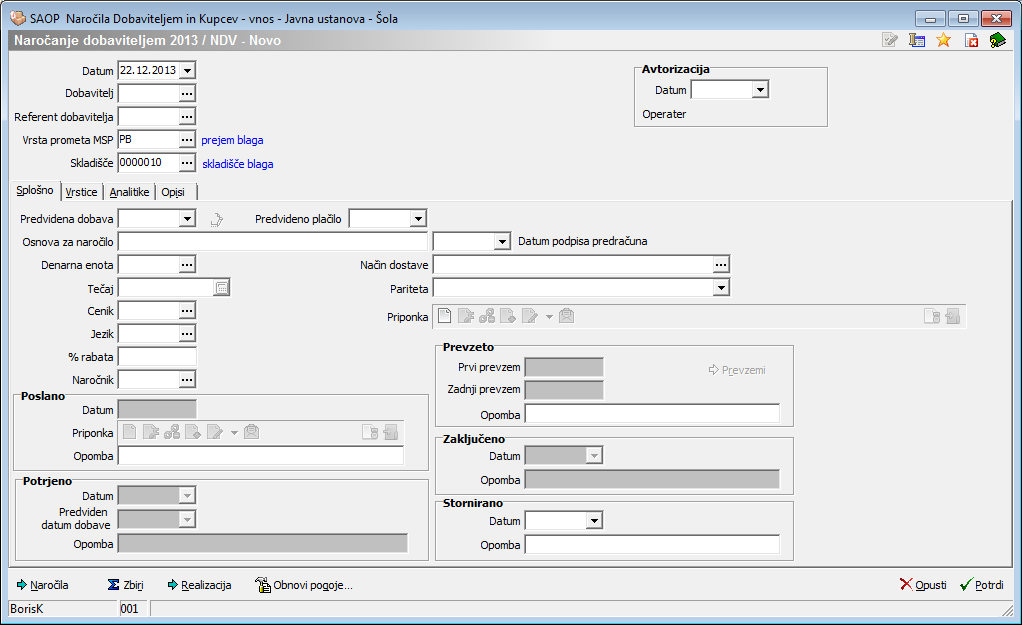The height and width of the screenshot is (625, 1022).
Task: Open Avtorizacija Datum dropdown
Action: point(760,90)
